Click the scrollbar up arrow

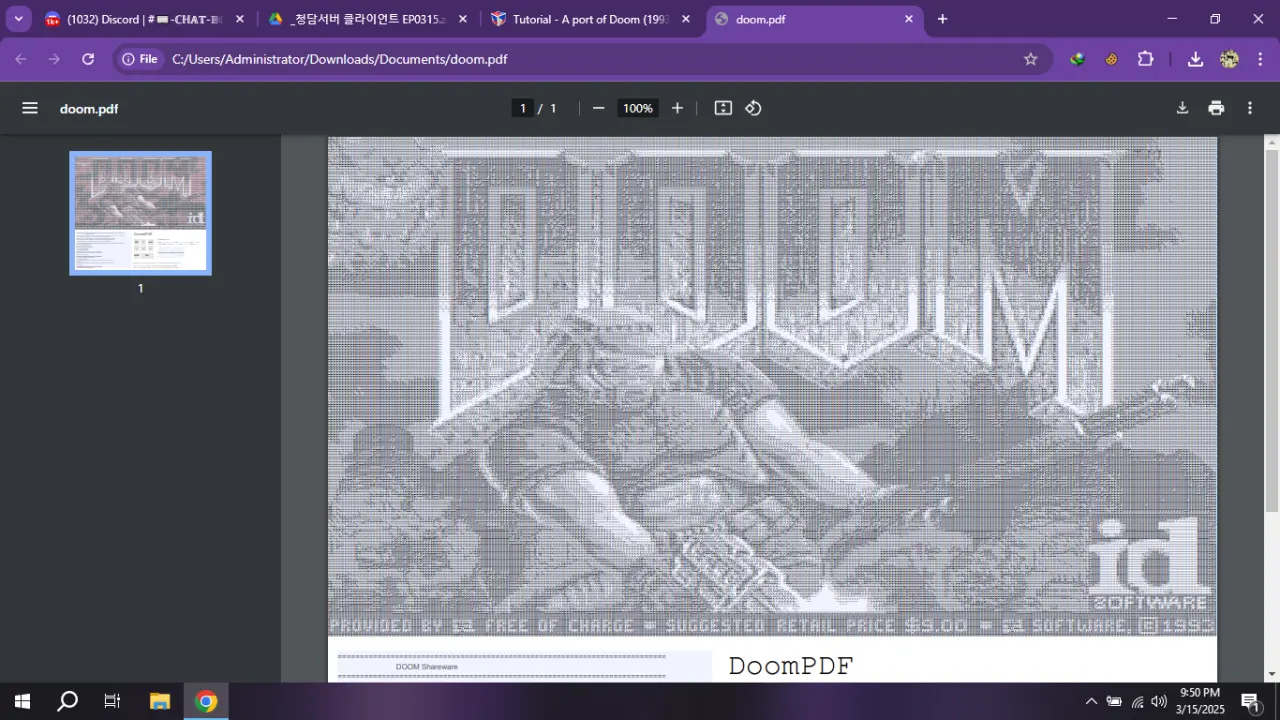point(1272,142)
